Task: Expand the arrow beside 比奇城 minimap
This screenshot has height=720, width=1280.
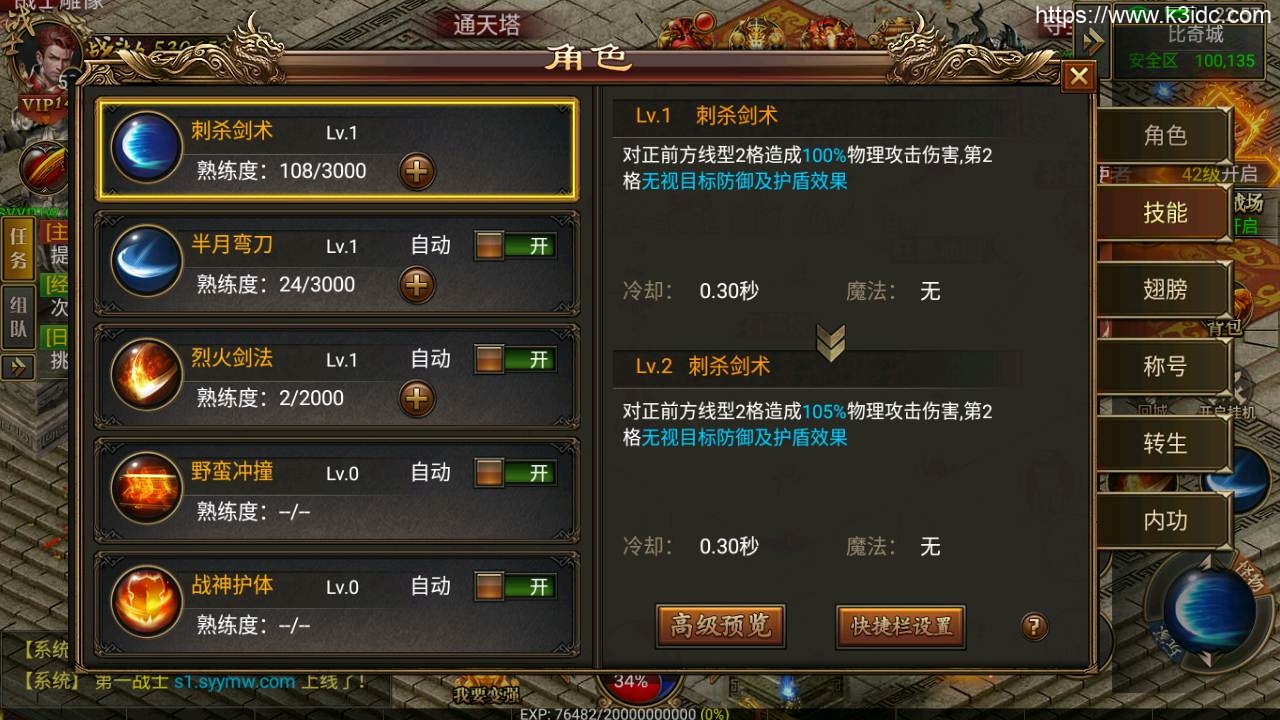Action: [1094, 42]
